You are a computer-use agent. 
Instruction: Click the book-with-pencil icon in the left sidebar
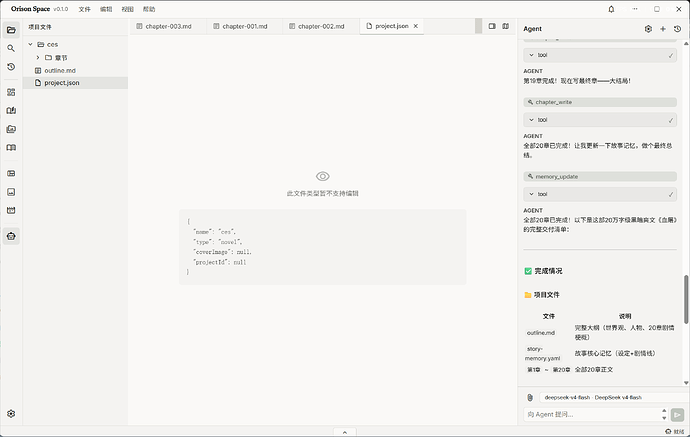click(x=11, y=110)
